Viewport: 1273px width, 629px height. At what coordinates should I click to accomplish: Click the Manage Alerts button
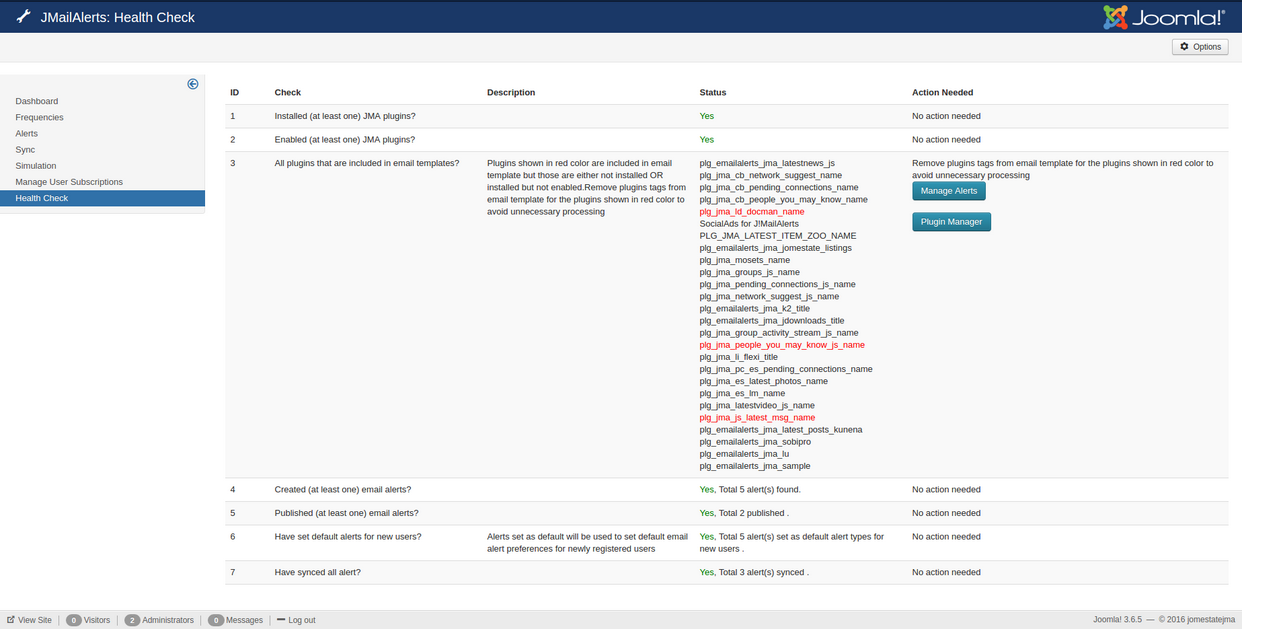pos(948,191)
